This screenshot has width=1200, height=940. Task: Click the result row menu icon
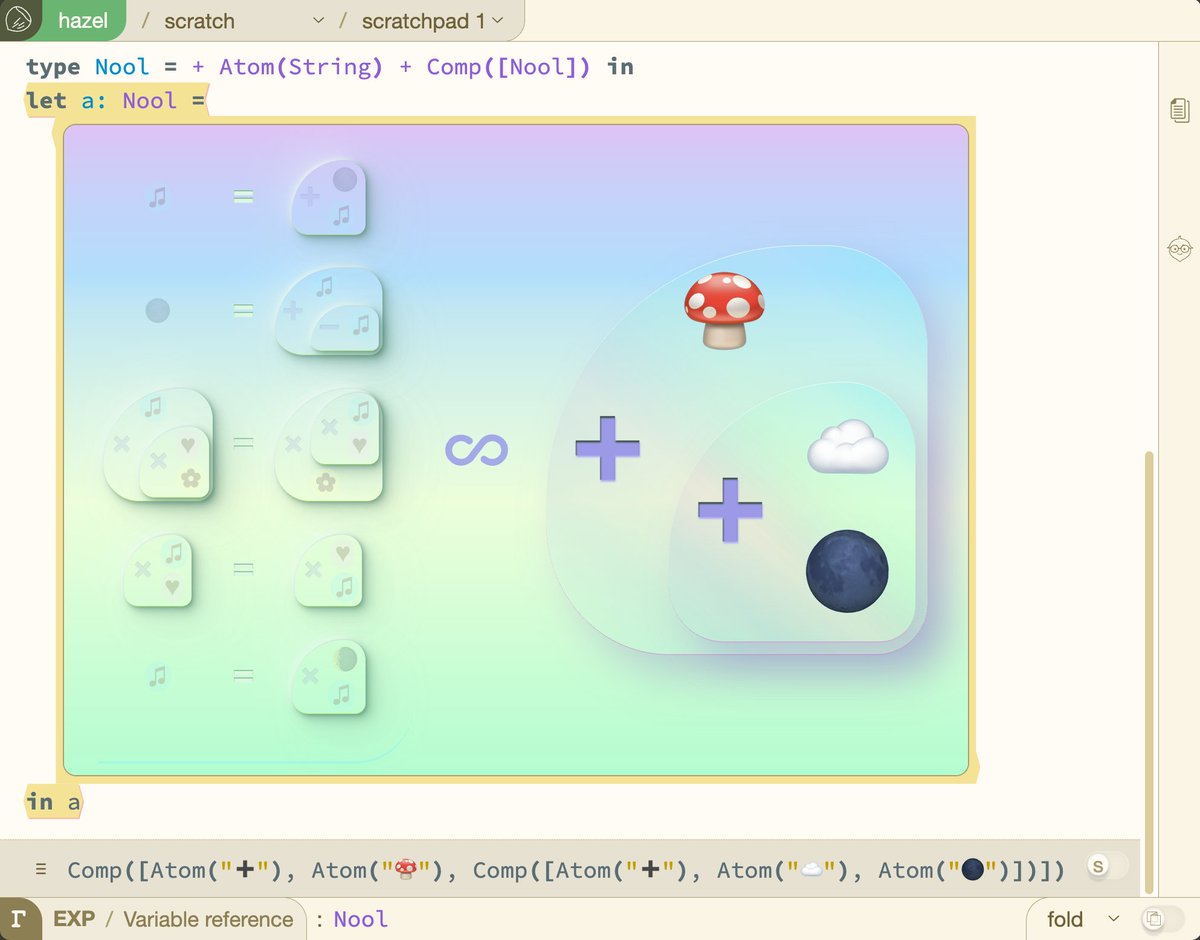tap(41, 869)
